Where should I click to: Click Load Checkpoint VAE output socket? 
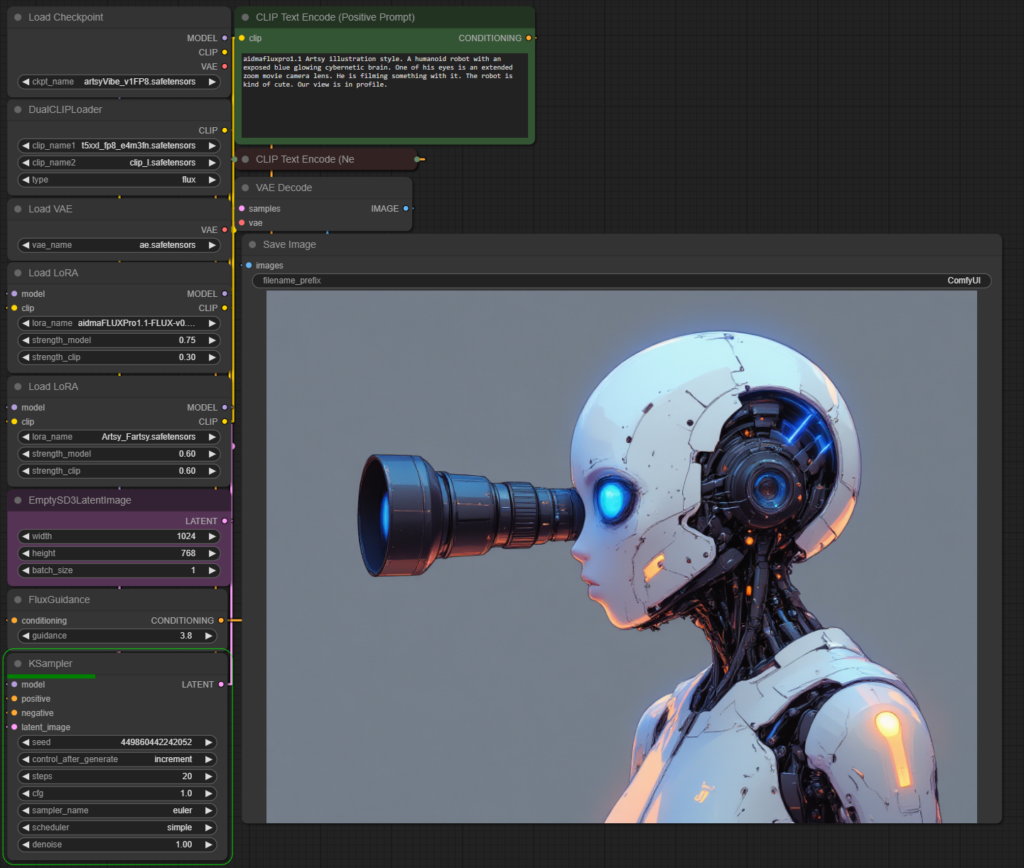[225, 67]
